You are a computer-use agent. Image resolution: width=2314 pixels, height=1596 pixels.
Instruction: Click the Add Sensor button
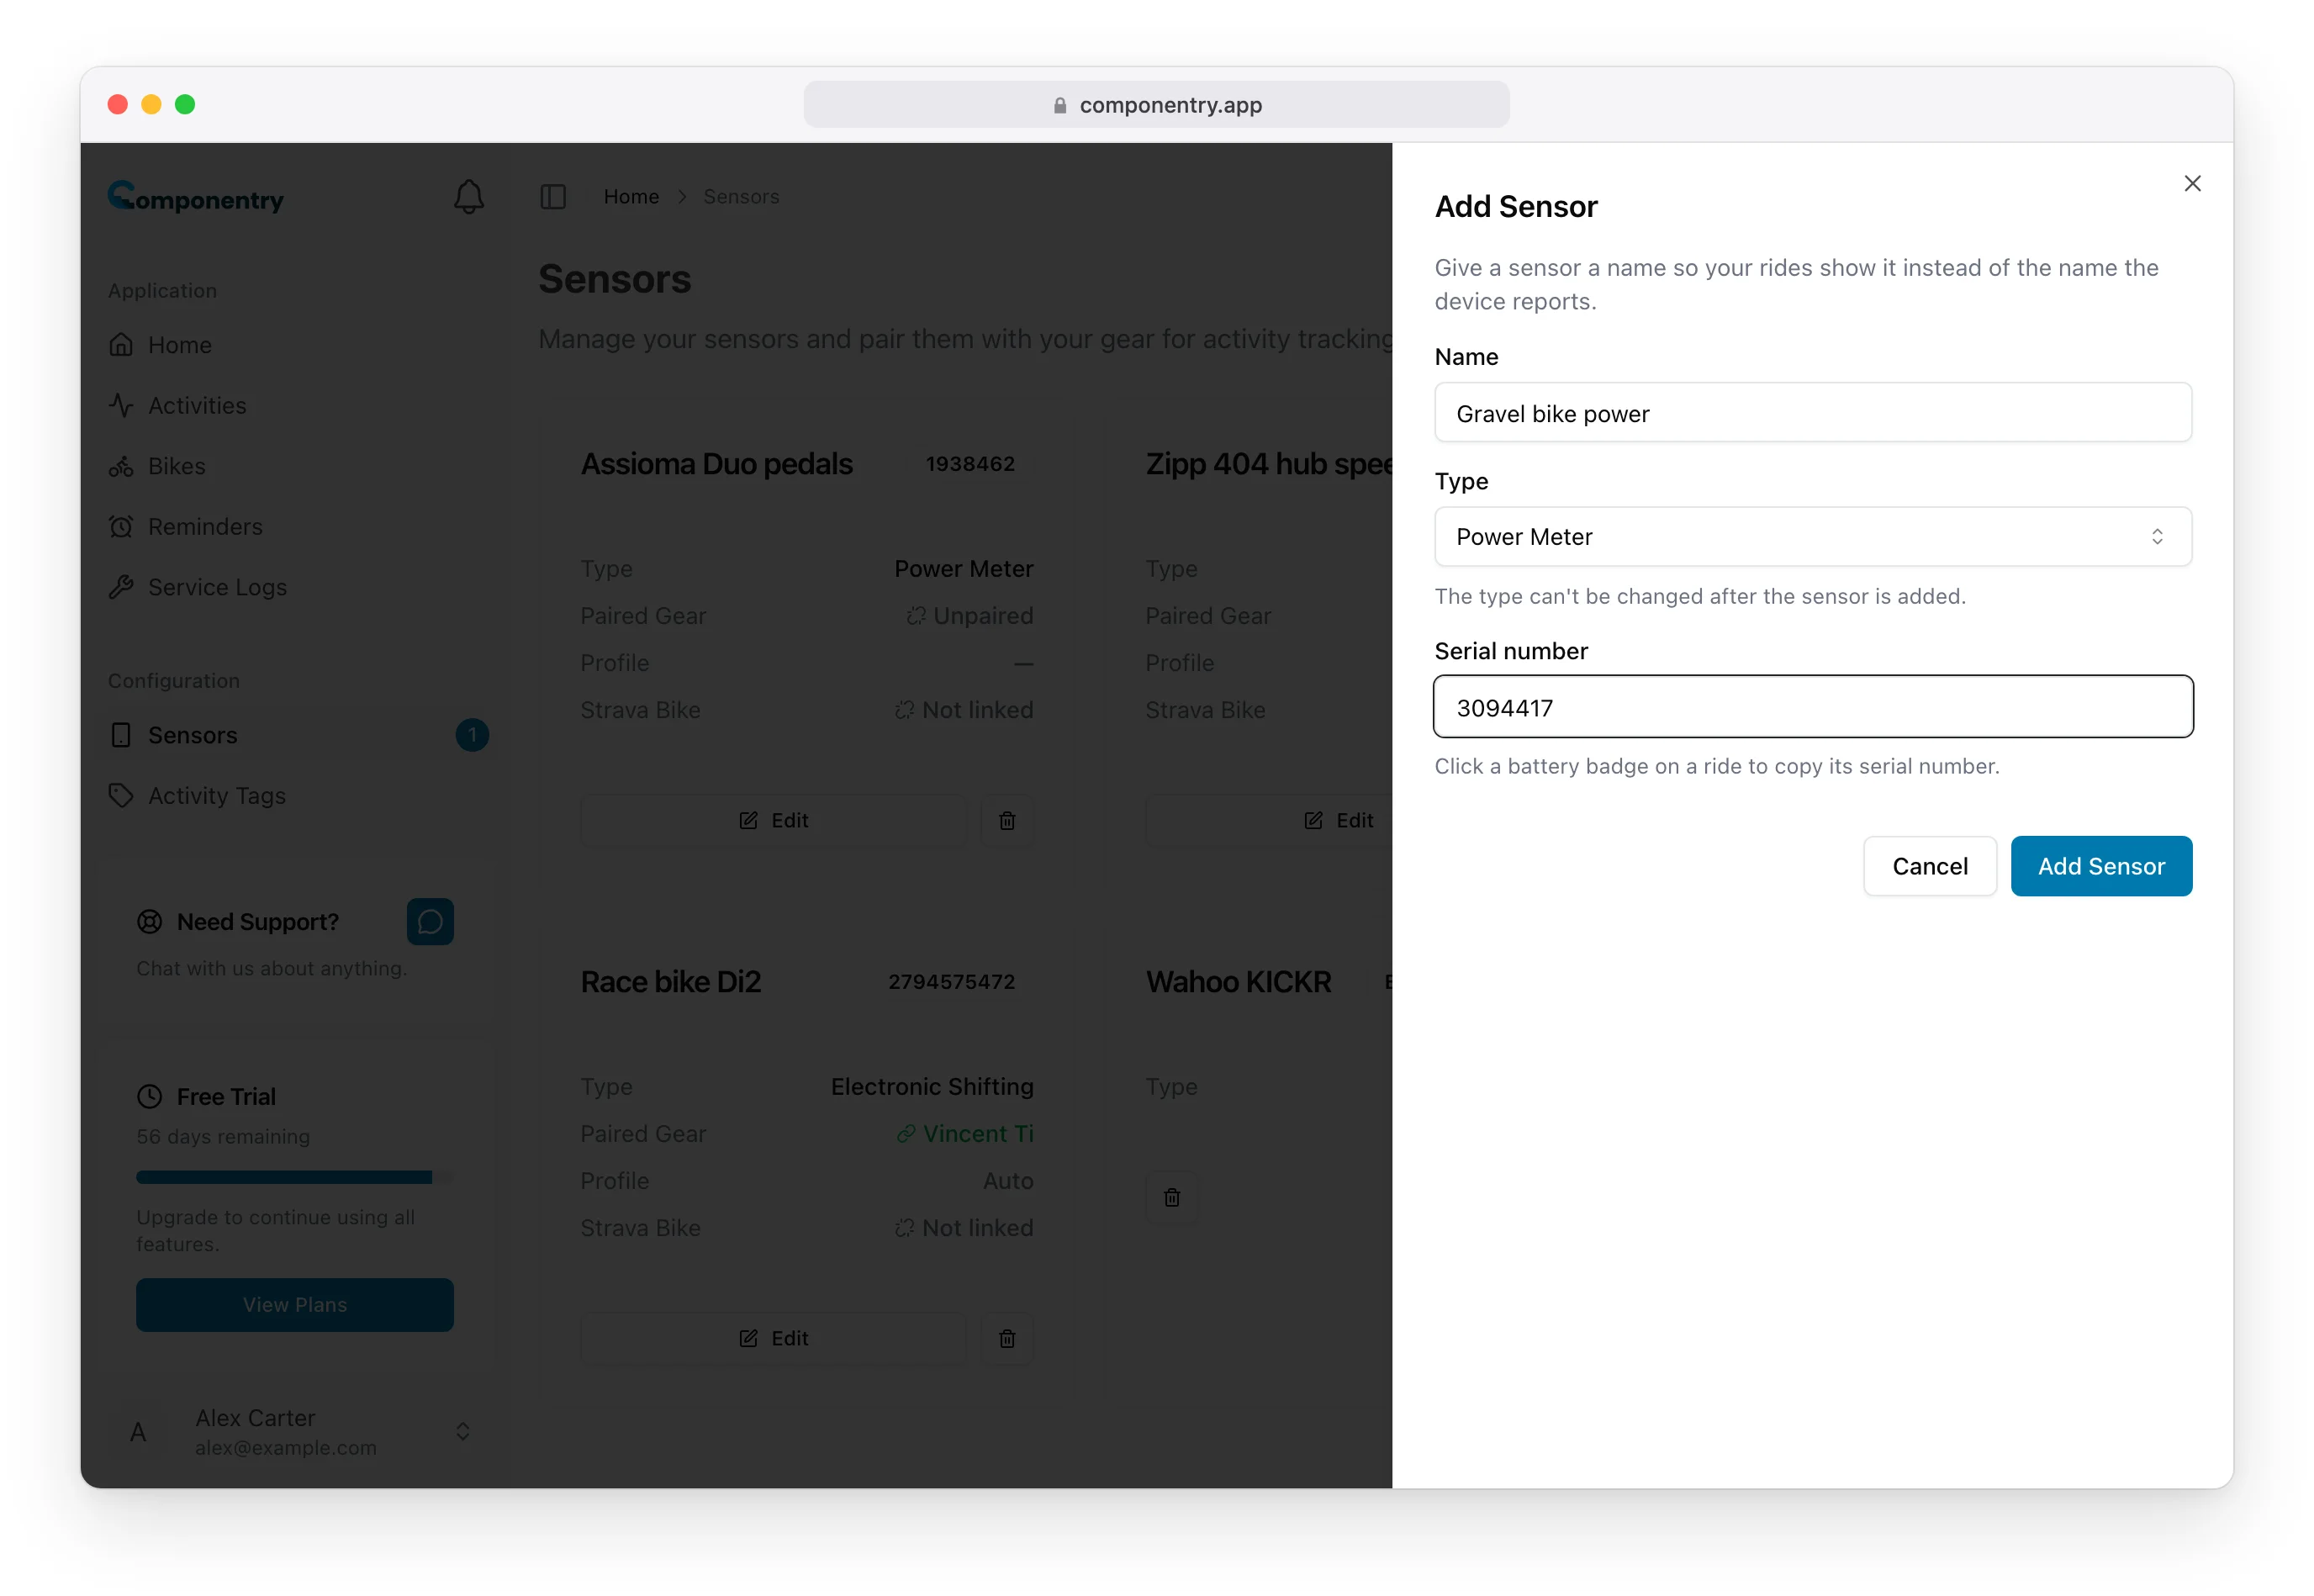point(2101,866)
